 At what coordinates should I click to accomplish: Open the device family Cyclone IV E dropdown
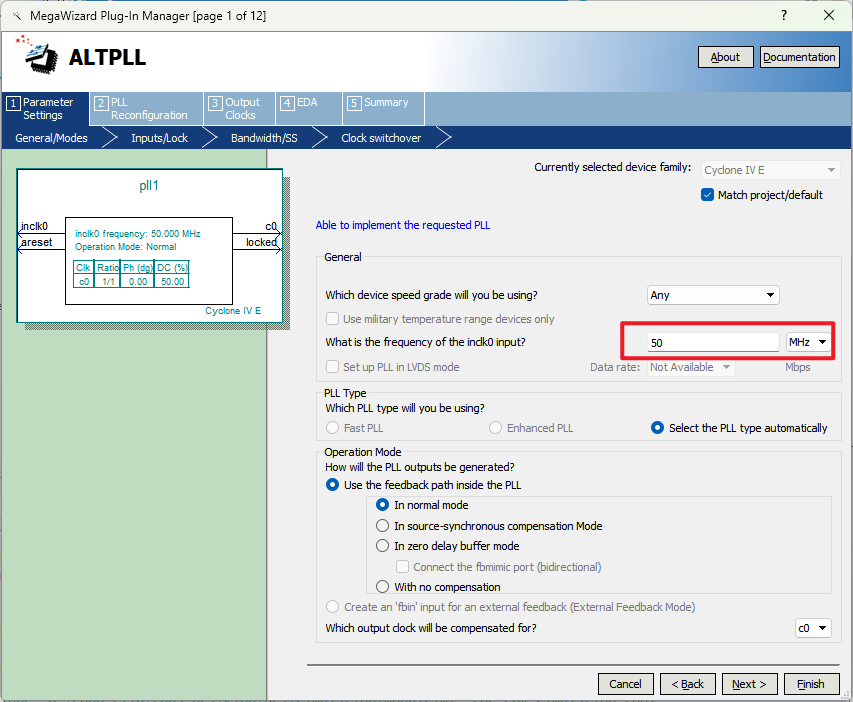click(770, 170)
